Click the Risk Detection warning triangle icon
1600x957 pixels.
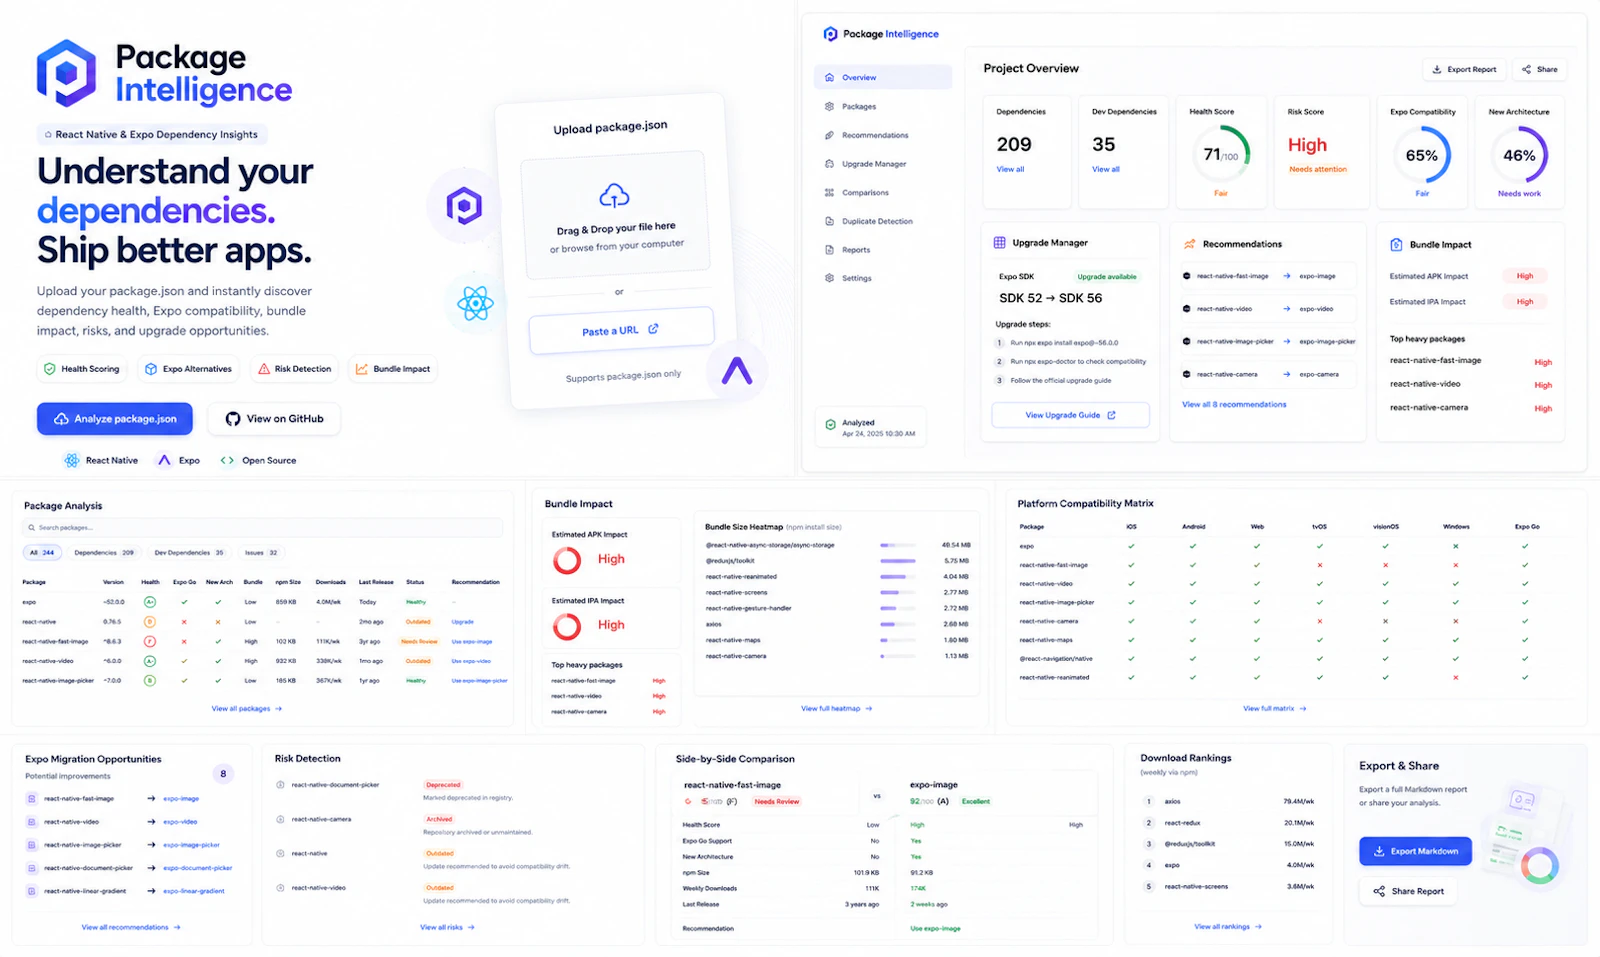coord(264,369)
